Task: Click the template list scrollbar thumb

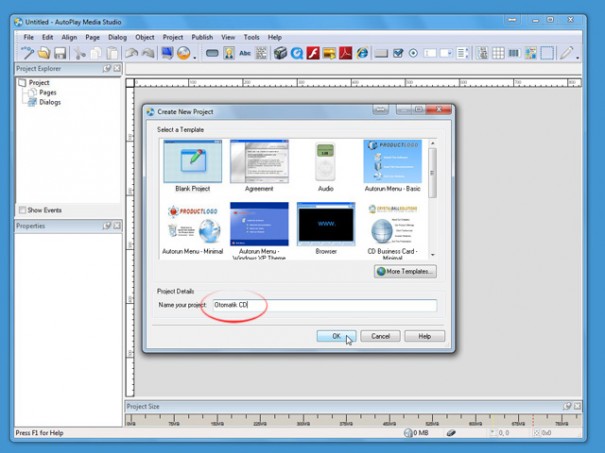Action: (433, 173)
